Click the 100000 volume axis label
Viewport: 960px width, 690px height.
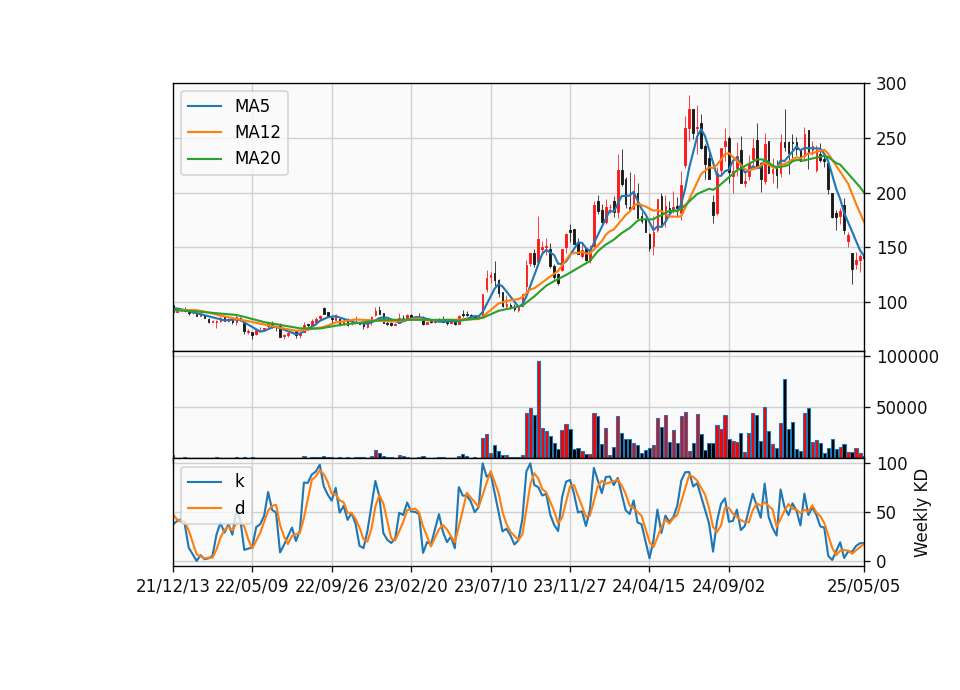coord(907,357)
